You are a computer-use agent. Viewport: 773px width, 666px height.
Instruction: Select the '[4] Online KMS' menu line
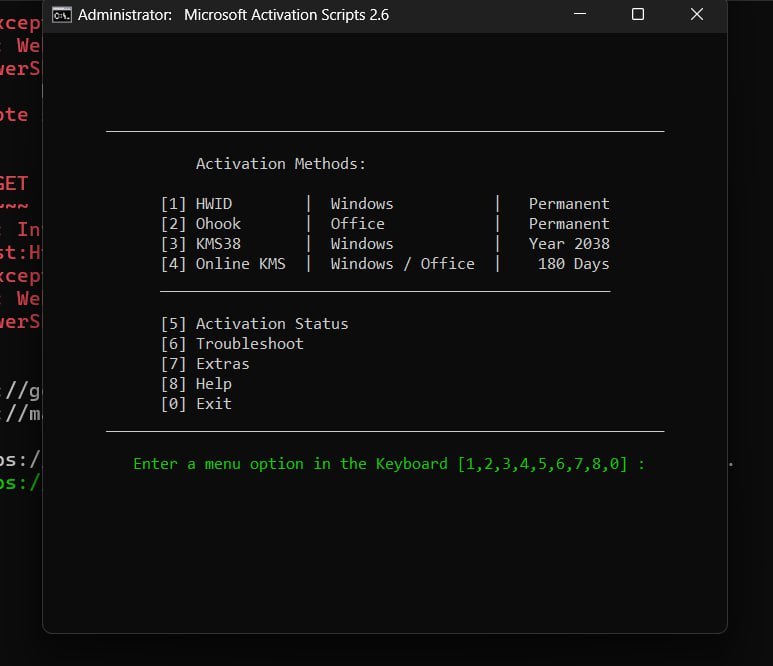click(x=223, y=264)
